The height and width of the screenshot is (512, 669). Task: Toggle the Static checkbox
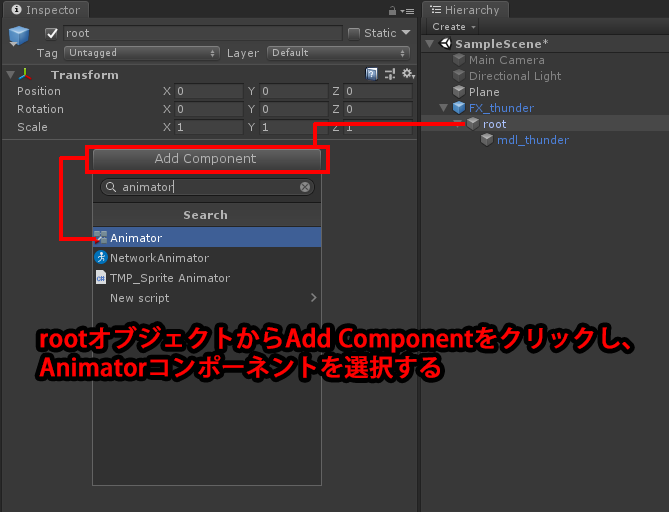coord(354,33)
